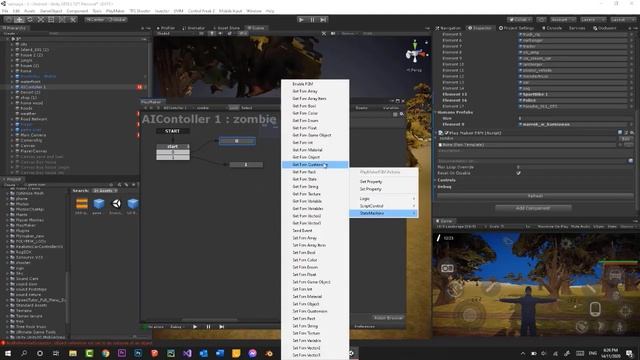Toggle Mute Audio in Game view
The image size is (640, 360).
(580, 227)
